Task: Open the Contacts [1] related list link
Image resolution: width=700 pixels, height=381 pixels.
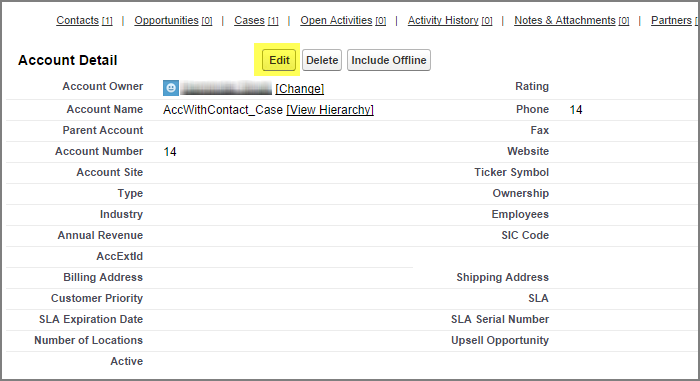Action: (x=84, y=20)
